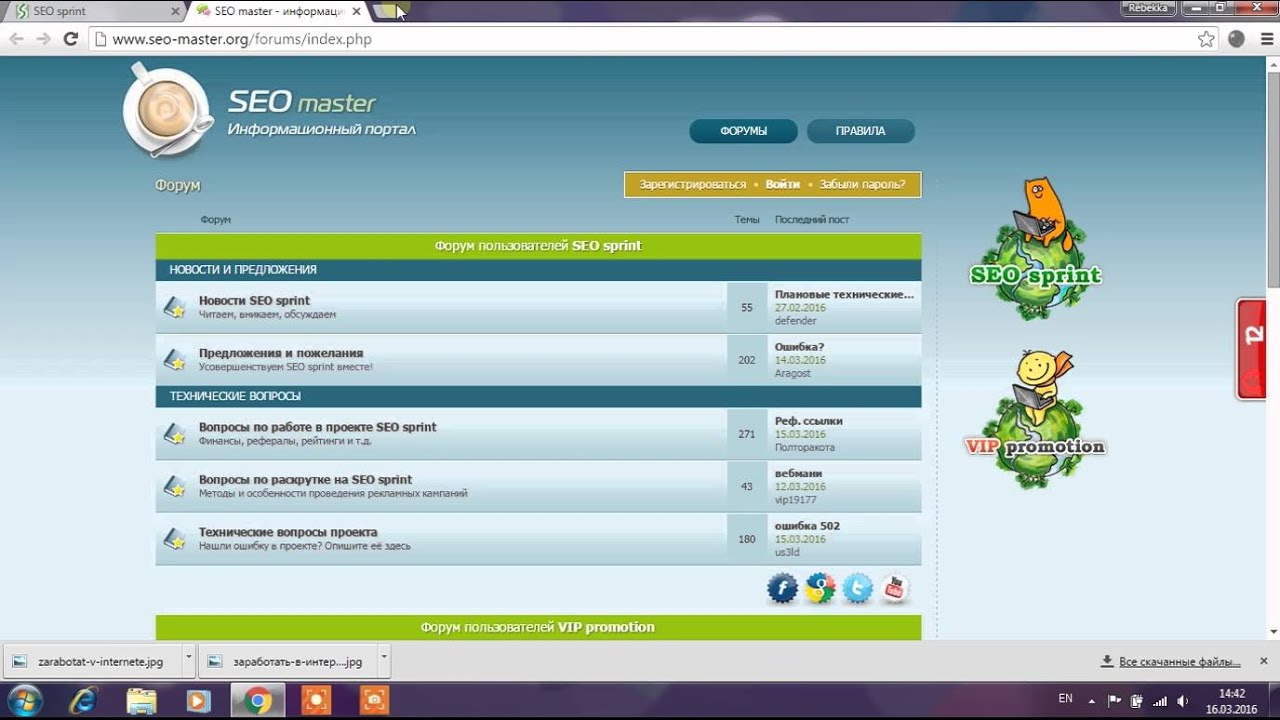Click the Забыли пароль? link
Image resolution: width=1280 pixels, height=720 pixels.
point(862,185)
